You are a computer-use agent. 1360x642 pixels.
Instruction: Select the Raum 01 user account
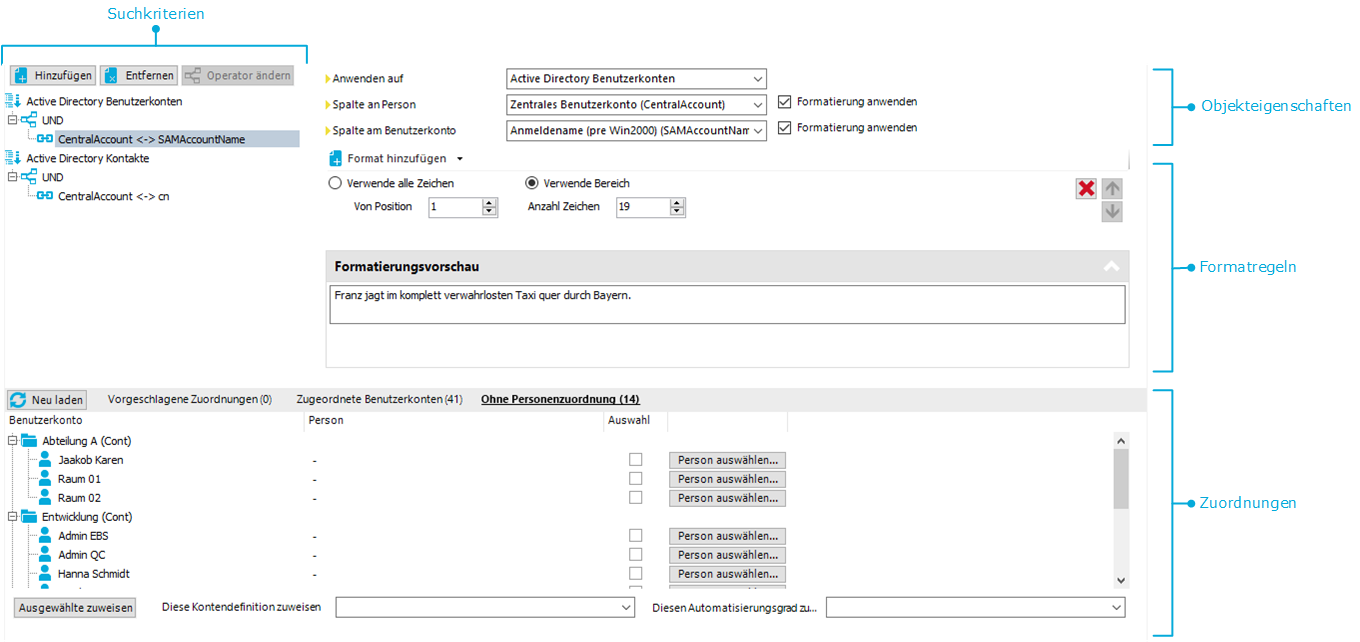pos(79,479)
